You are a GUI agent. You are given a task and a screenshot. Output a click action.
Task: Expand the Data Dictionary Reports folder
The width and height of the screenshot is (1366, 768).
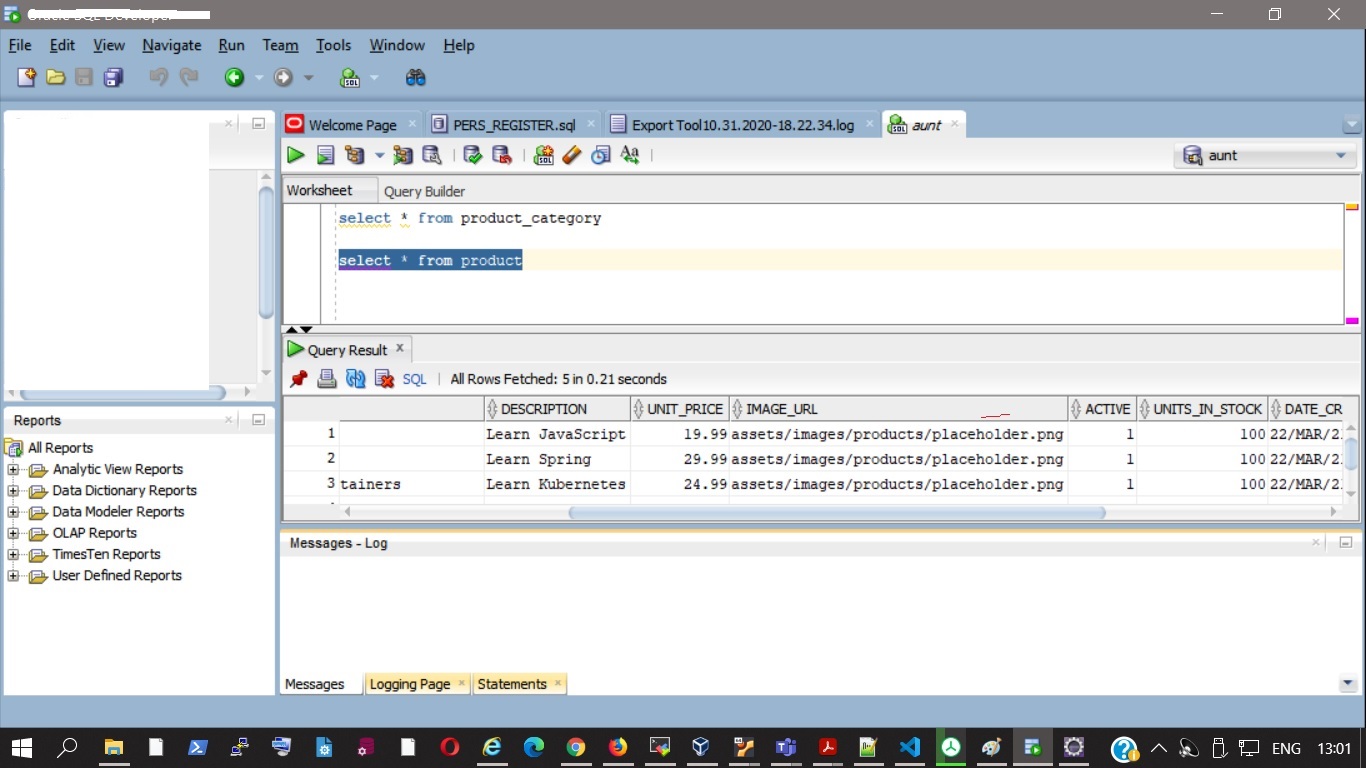tap(13, 491)
